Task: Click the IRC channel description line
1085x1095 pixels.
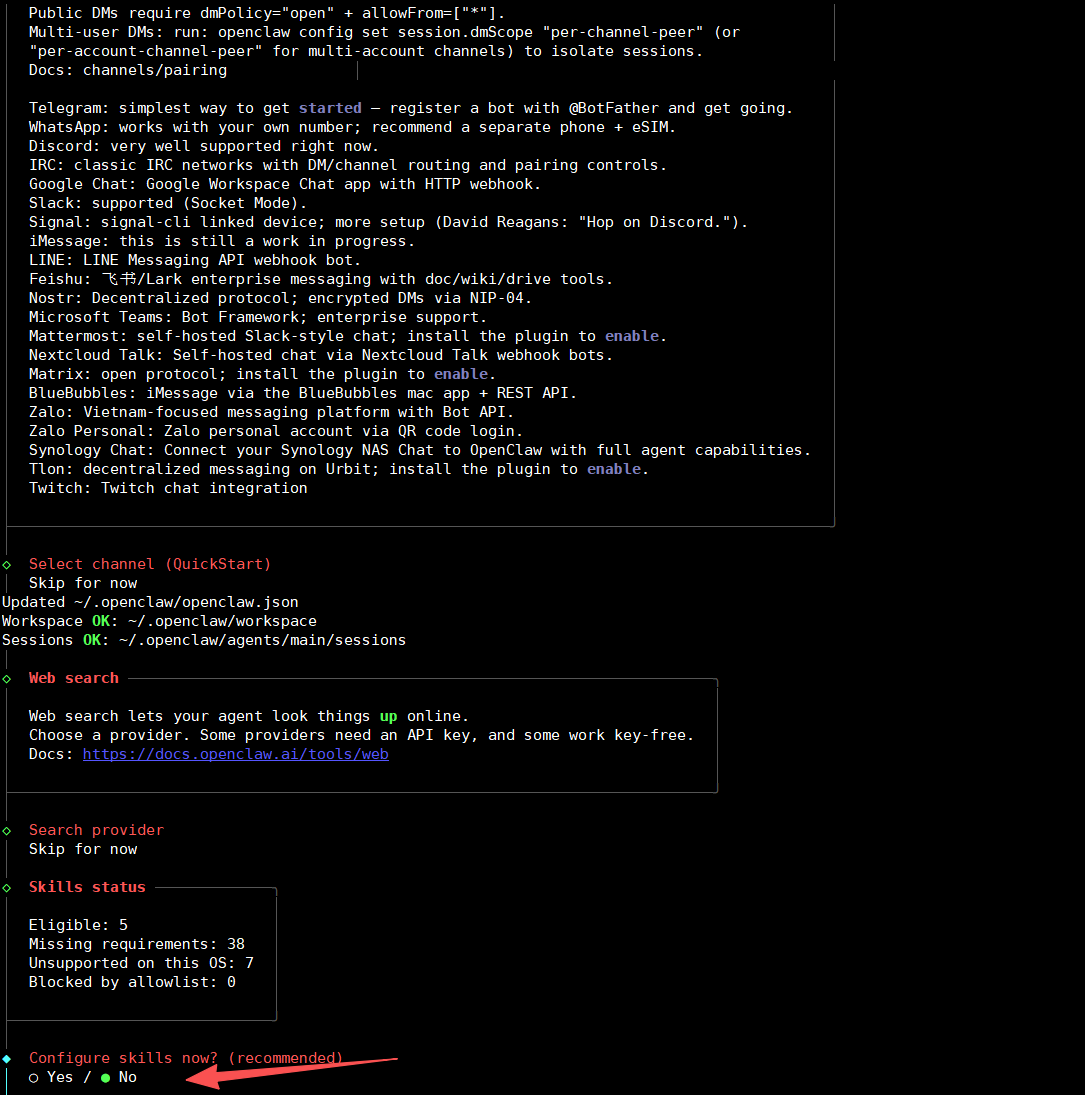Action: (348, 165)
